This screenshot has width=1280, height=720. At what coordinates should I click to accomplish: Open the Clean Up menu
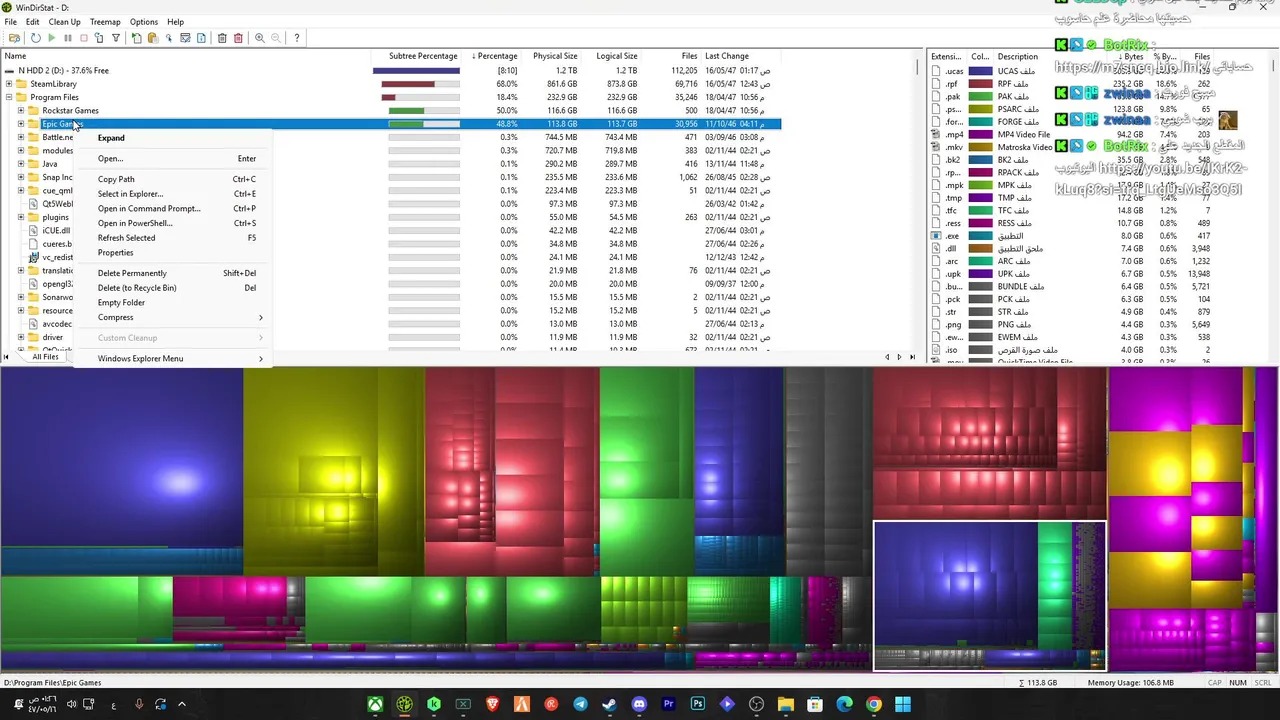tap(64, 22)
